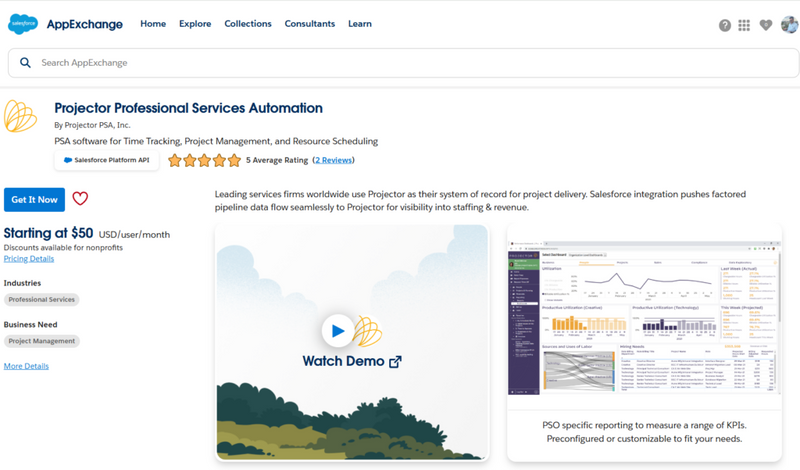The width and height of the screenshot is (800, 470).
Task: Click the Get It Now button
Action: (34, 200)
